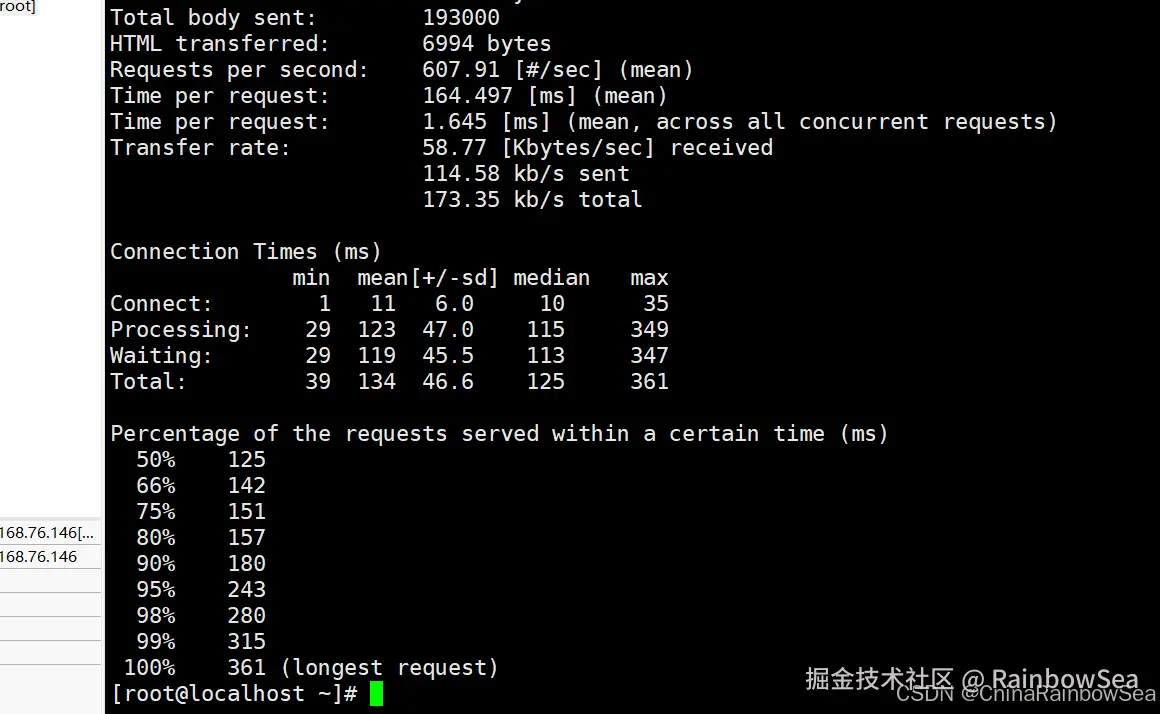Click the 'median' column header
This screenshot has height=714, width=1160.
coord(551,278)
